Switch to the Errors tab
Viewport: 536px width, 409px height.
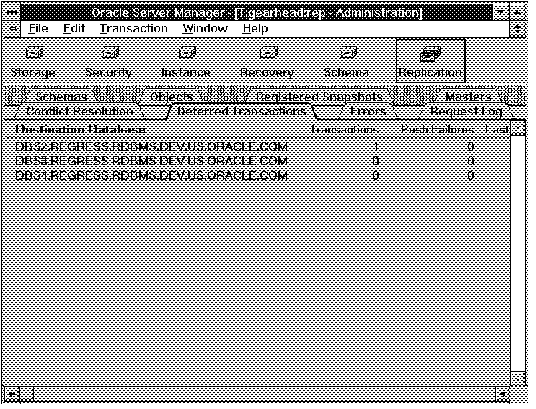[368, 111]
